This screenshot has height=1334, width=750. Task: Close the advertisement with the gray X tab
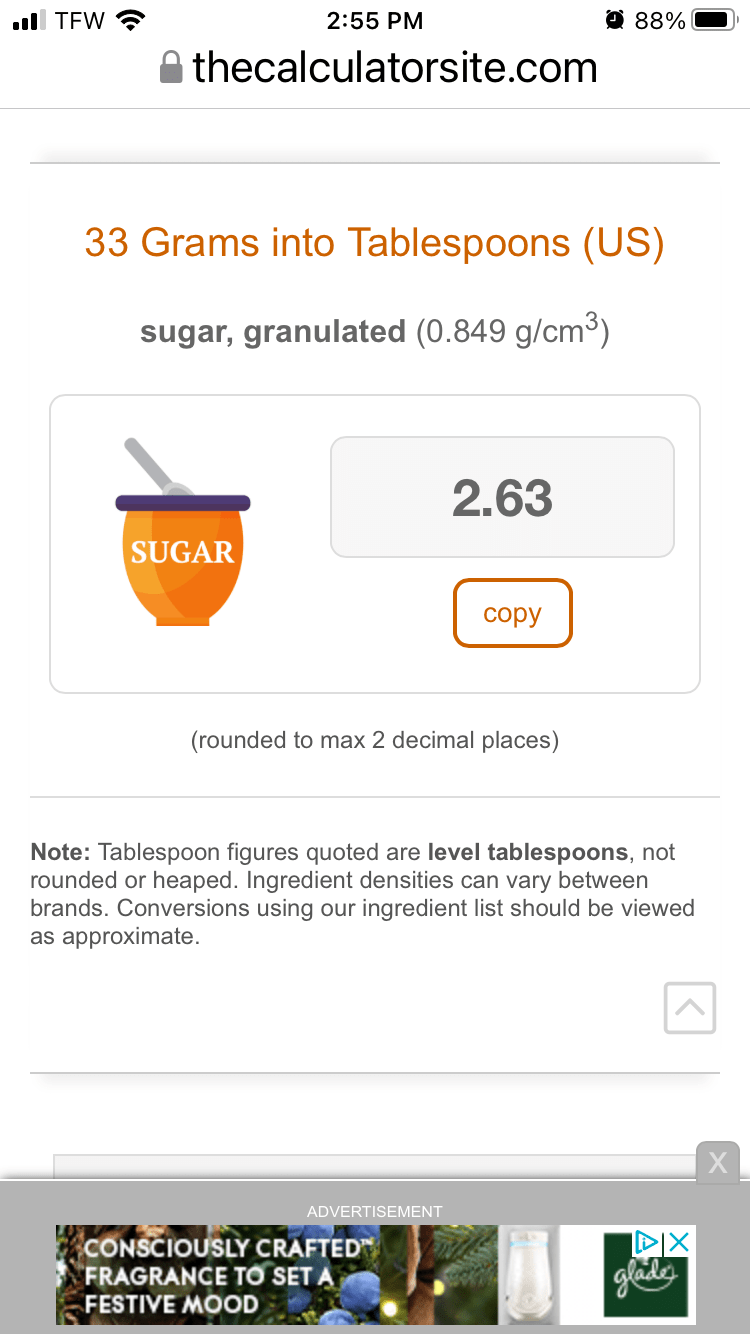click(x=717, y=1162)
